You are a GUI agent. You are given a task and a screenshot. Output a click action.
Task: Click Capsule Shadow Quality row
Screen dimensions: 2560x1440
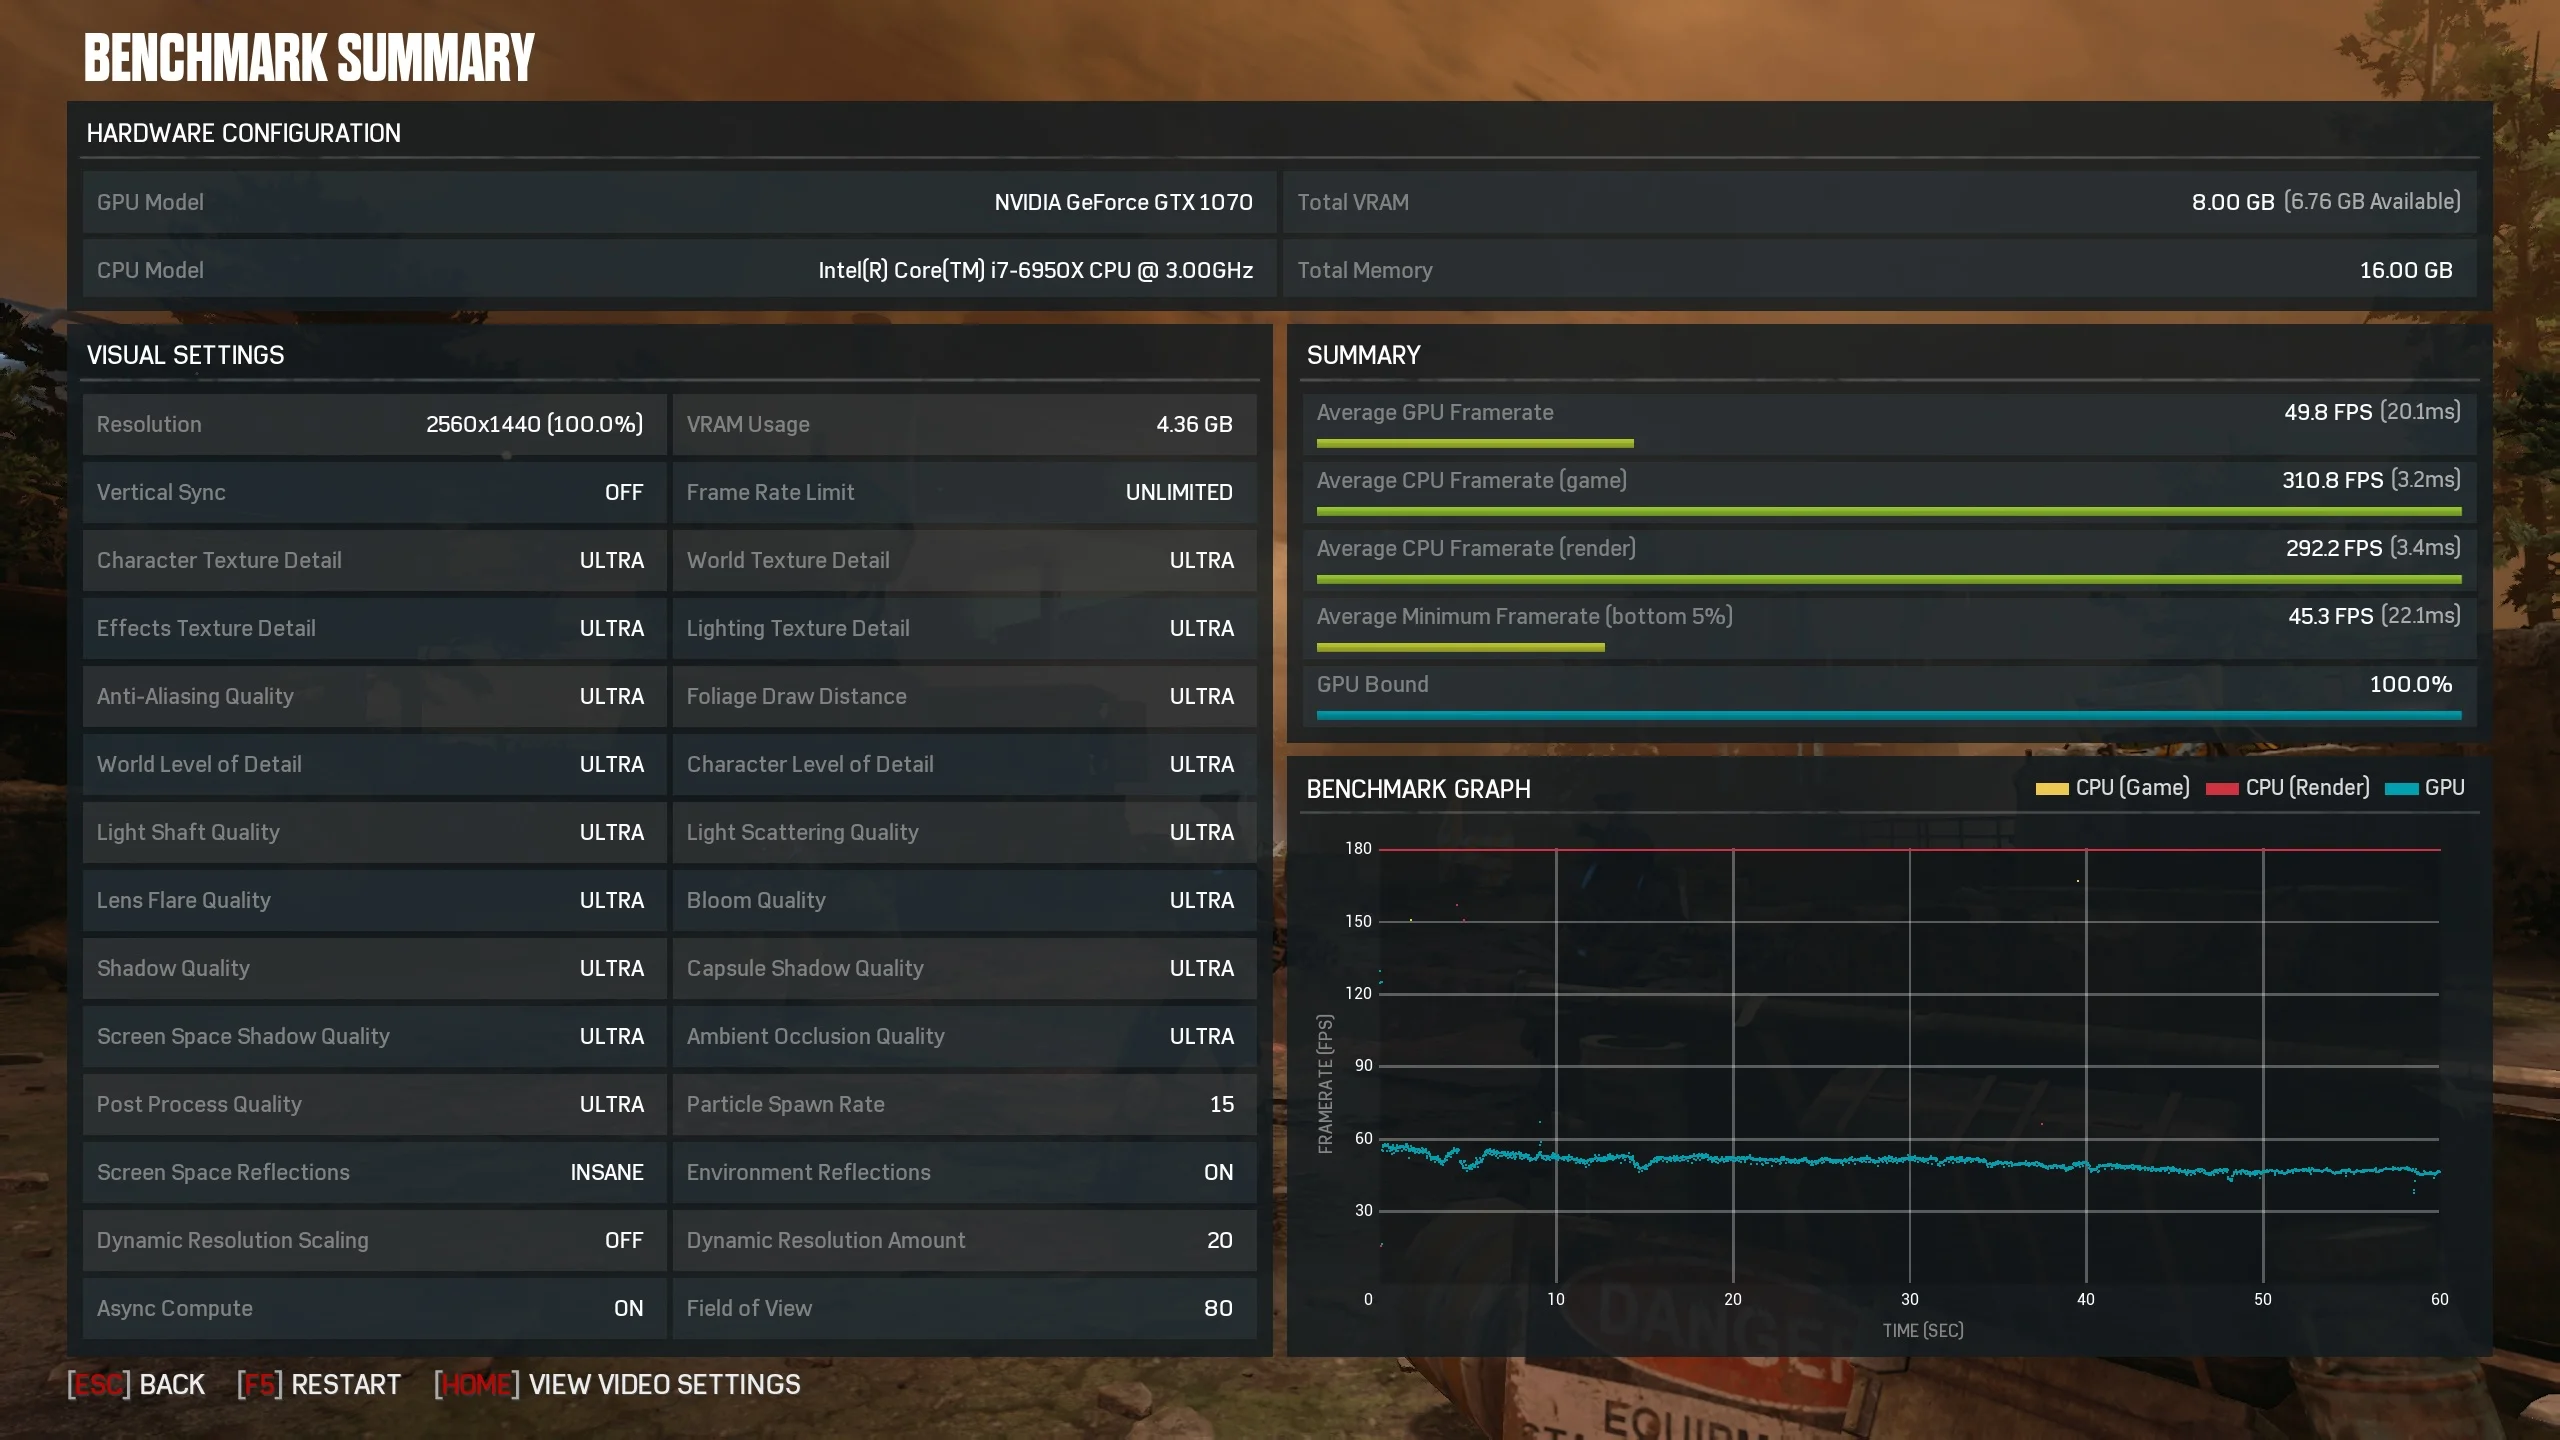964,968
